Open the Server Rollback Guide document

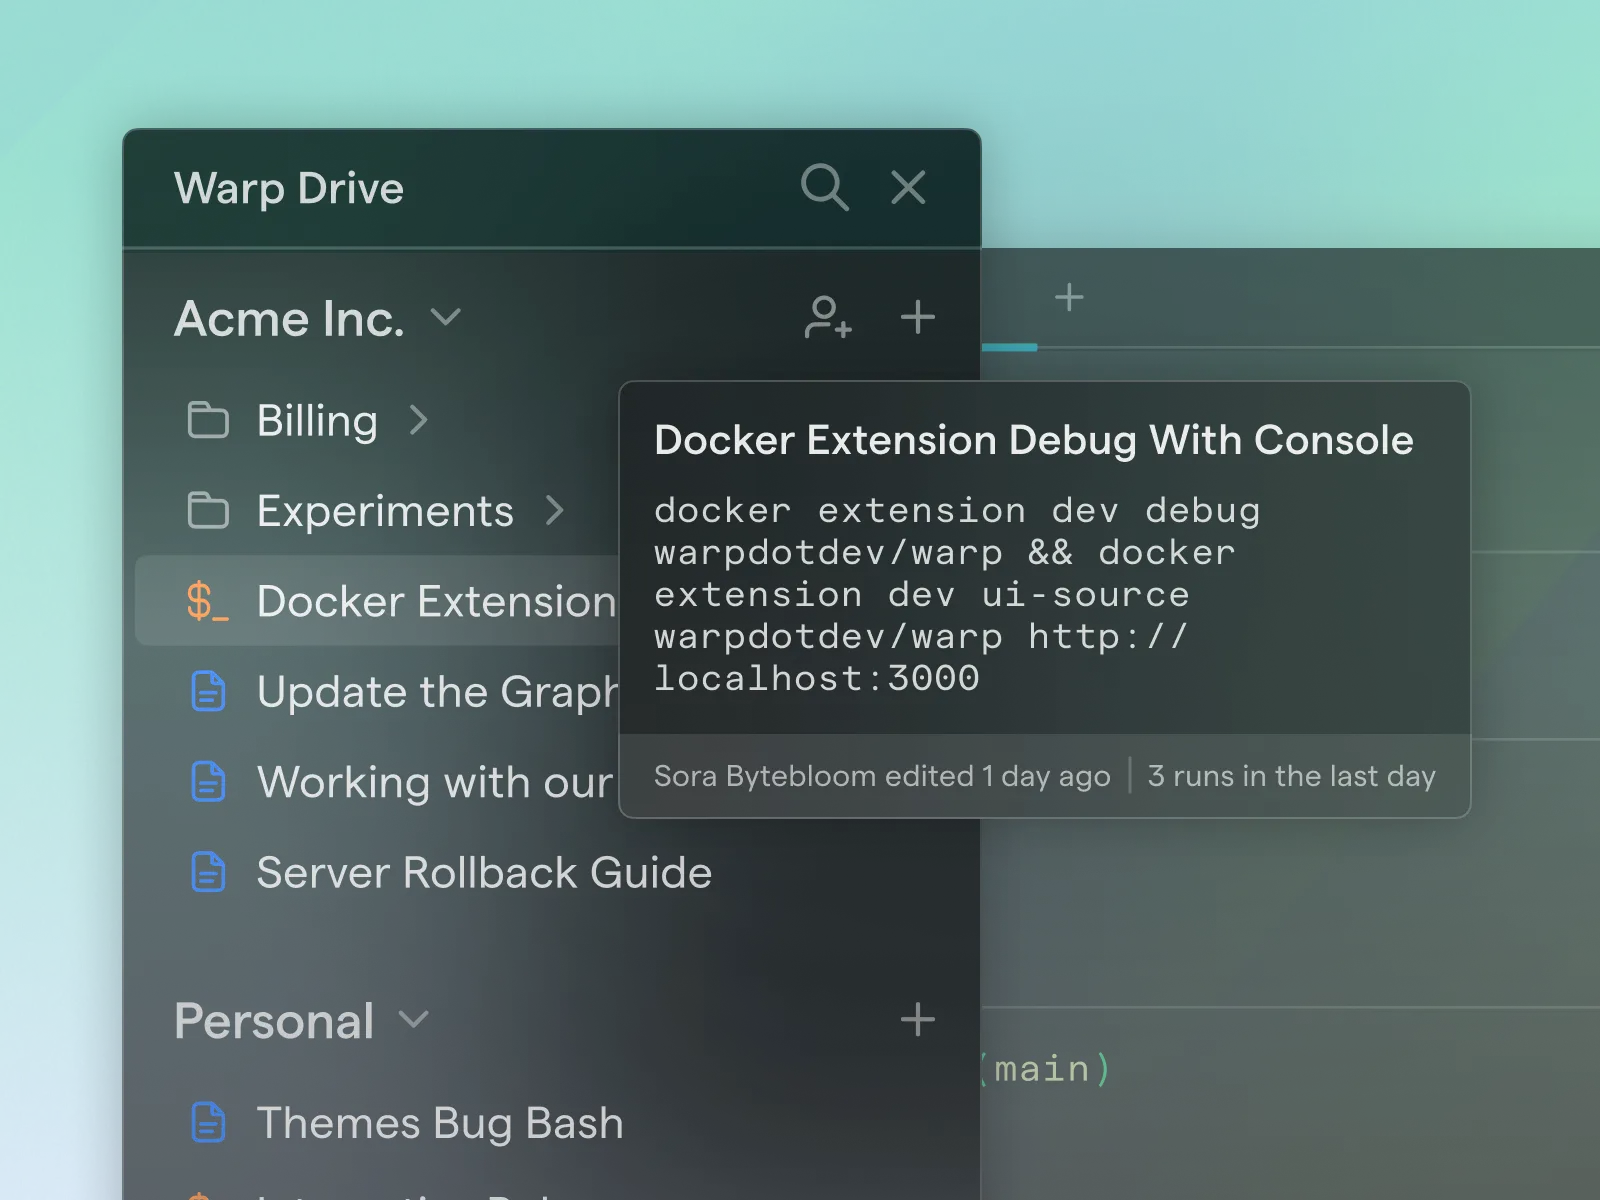(x=483, y=872)
